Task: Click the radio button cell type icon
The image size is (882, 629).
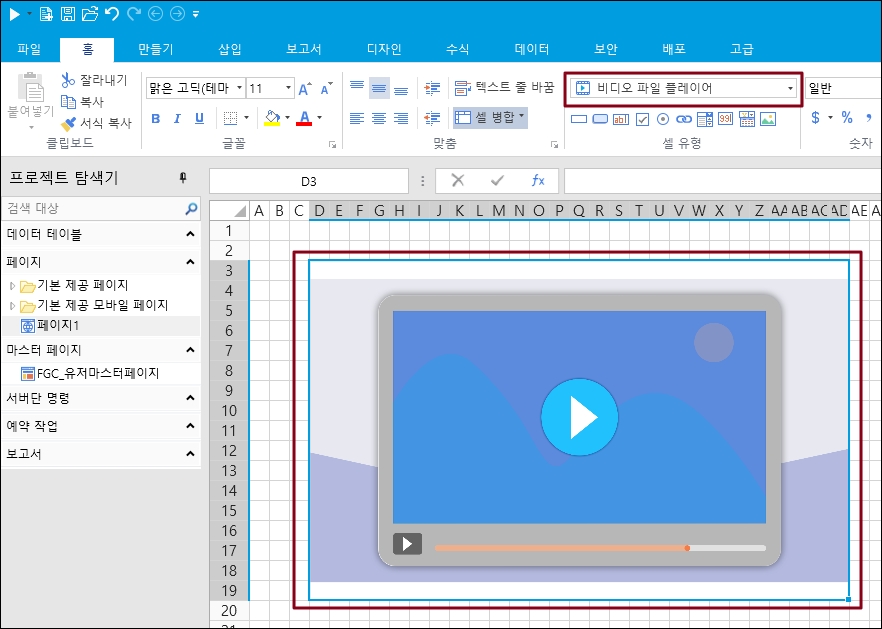Action: tap(663, 119)
